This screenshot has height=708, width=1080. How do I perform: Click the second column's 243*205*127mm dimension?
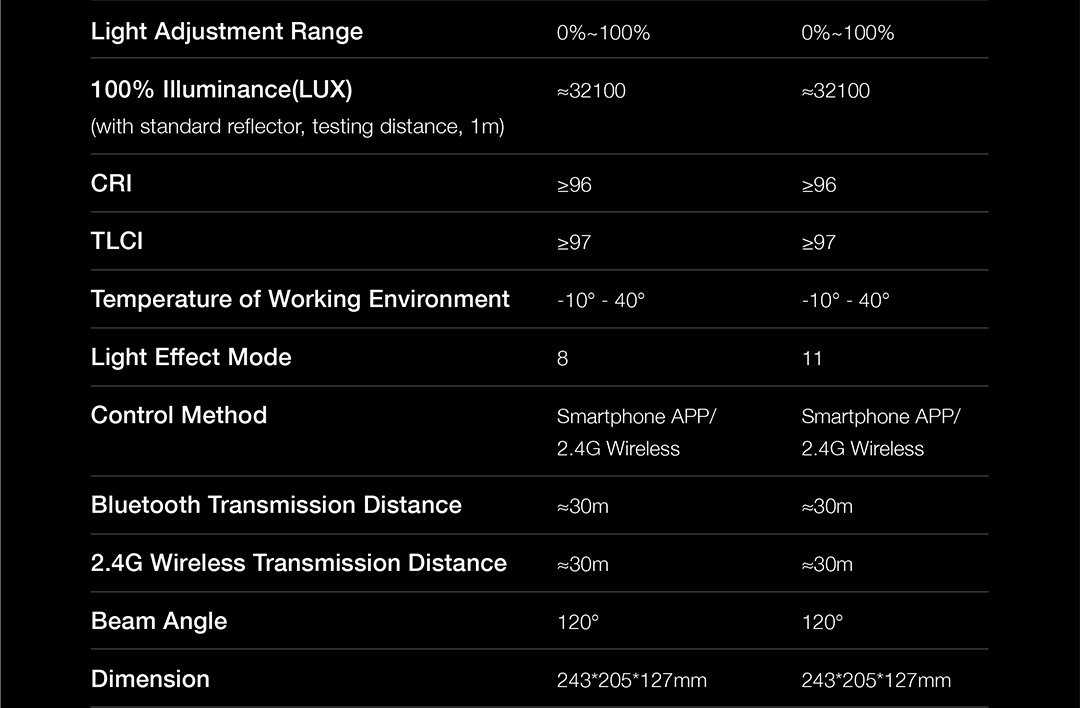(x=876, y=681)
